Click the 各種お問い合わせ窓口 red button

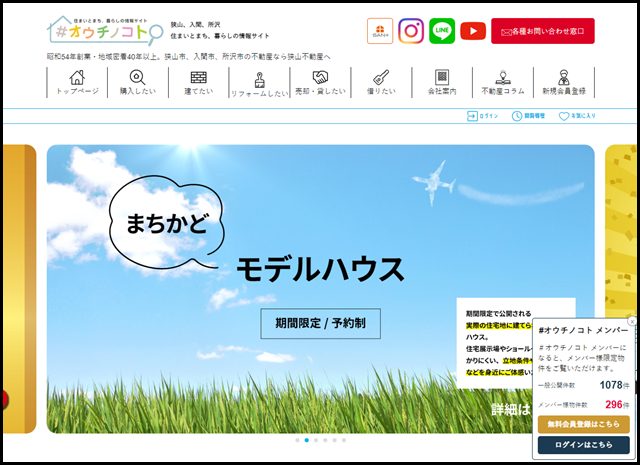coord(543,31)
